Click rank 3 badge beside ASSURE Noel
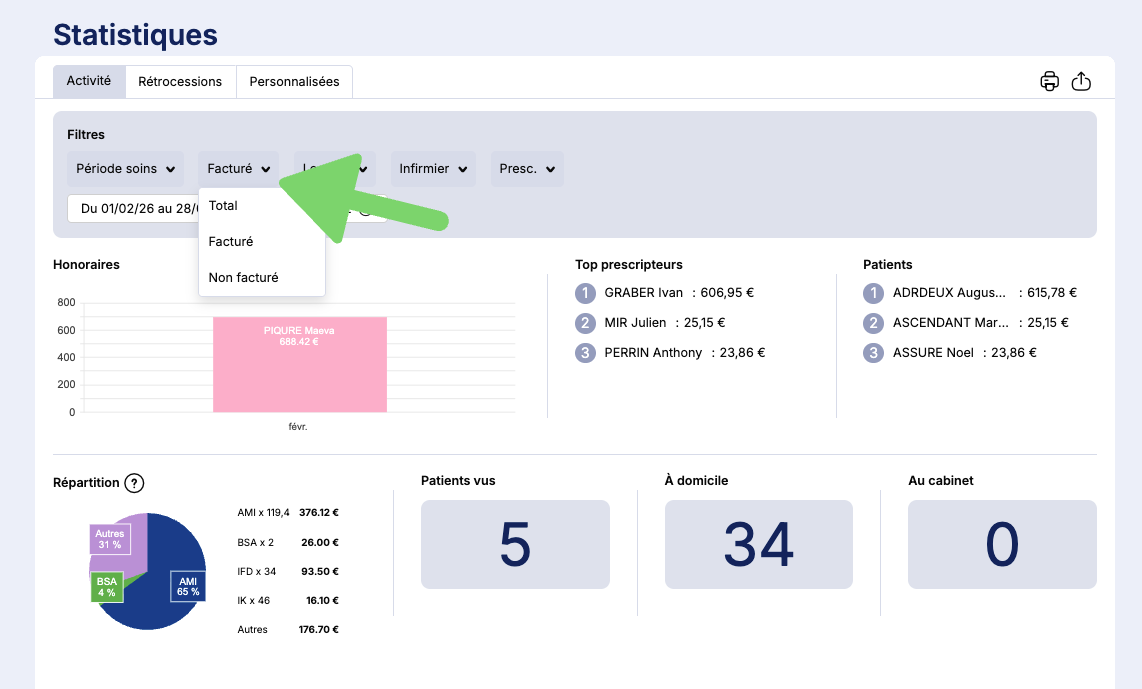1142x689 pixels. [874, 353]
